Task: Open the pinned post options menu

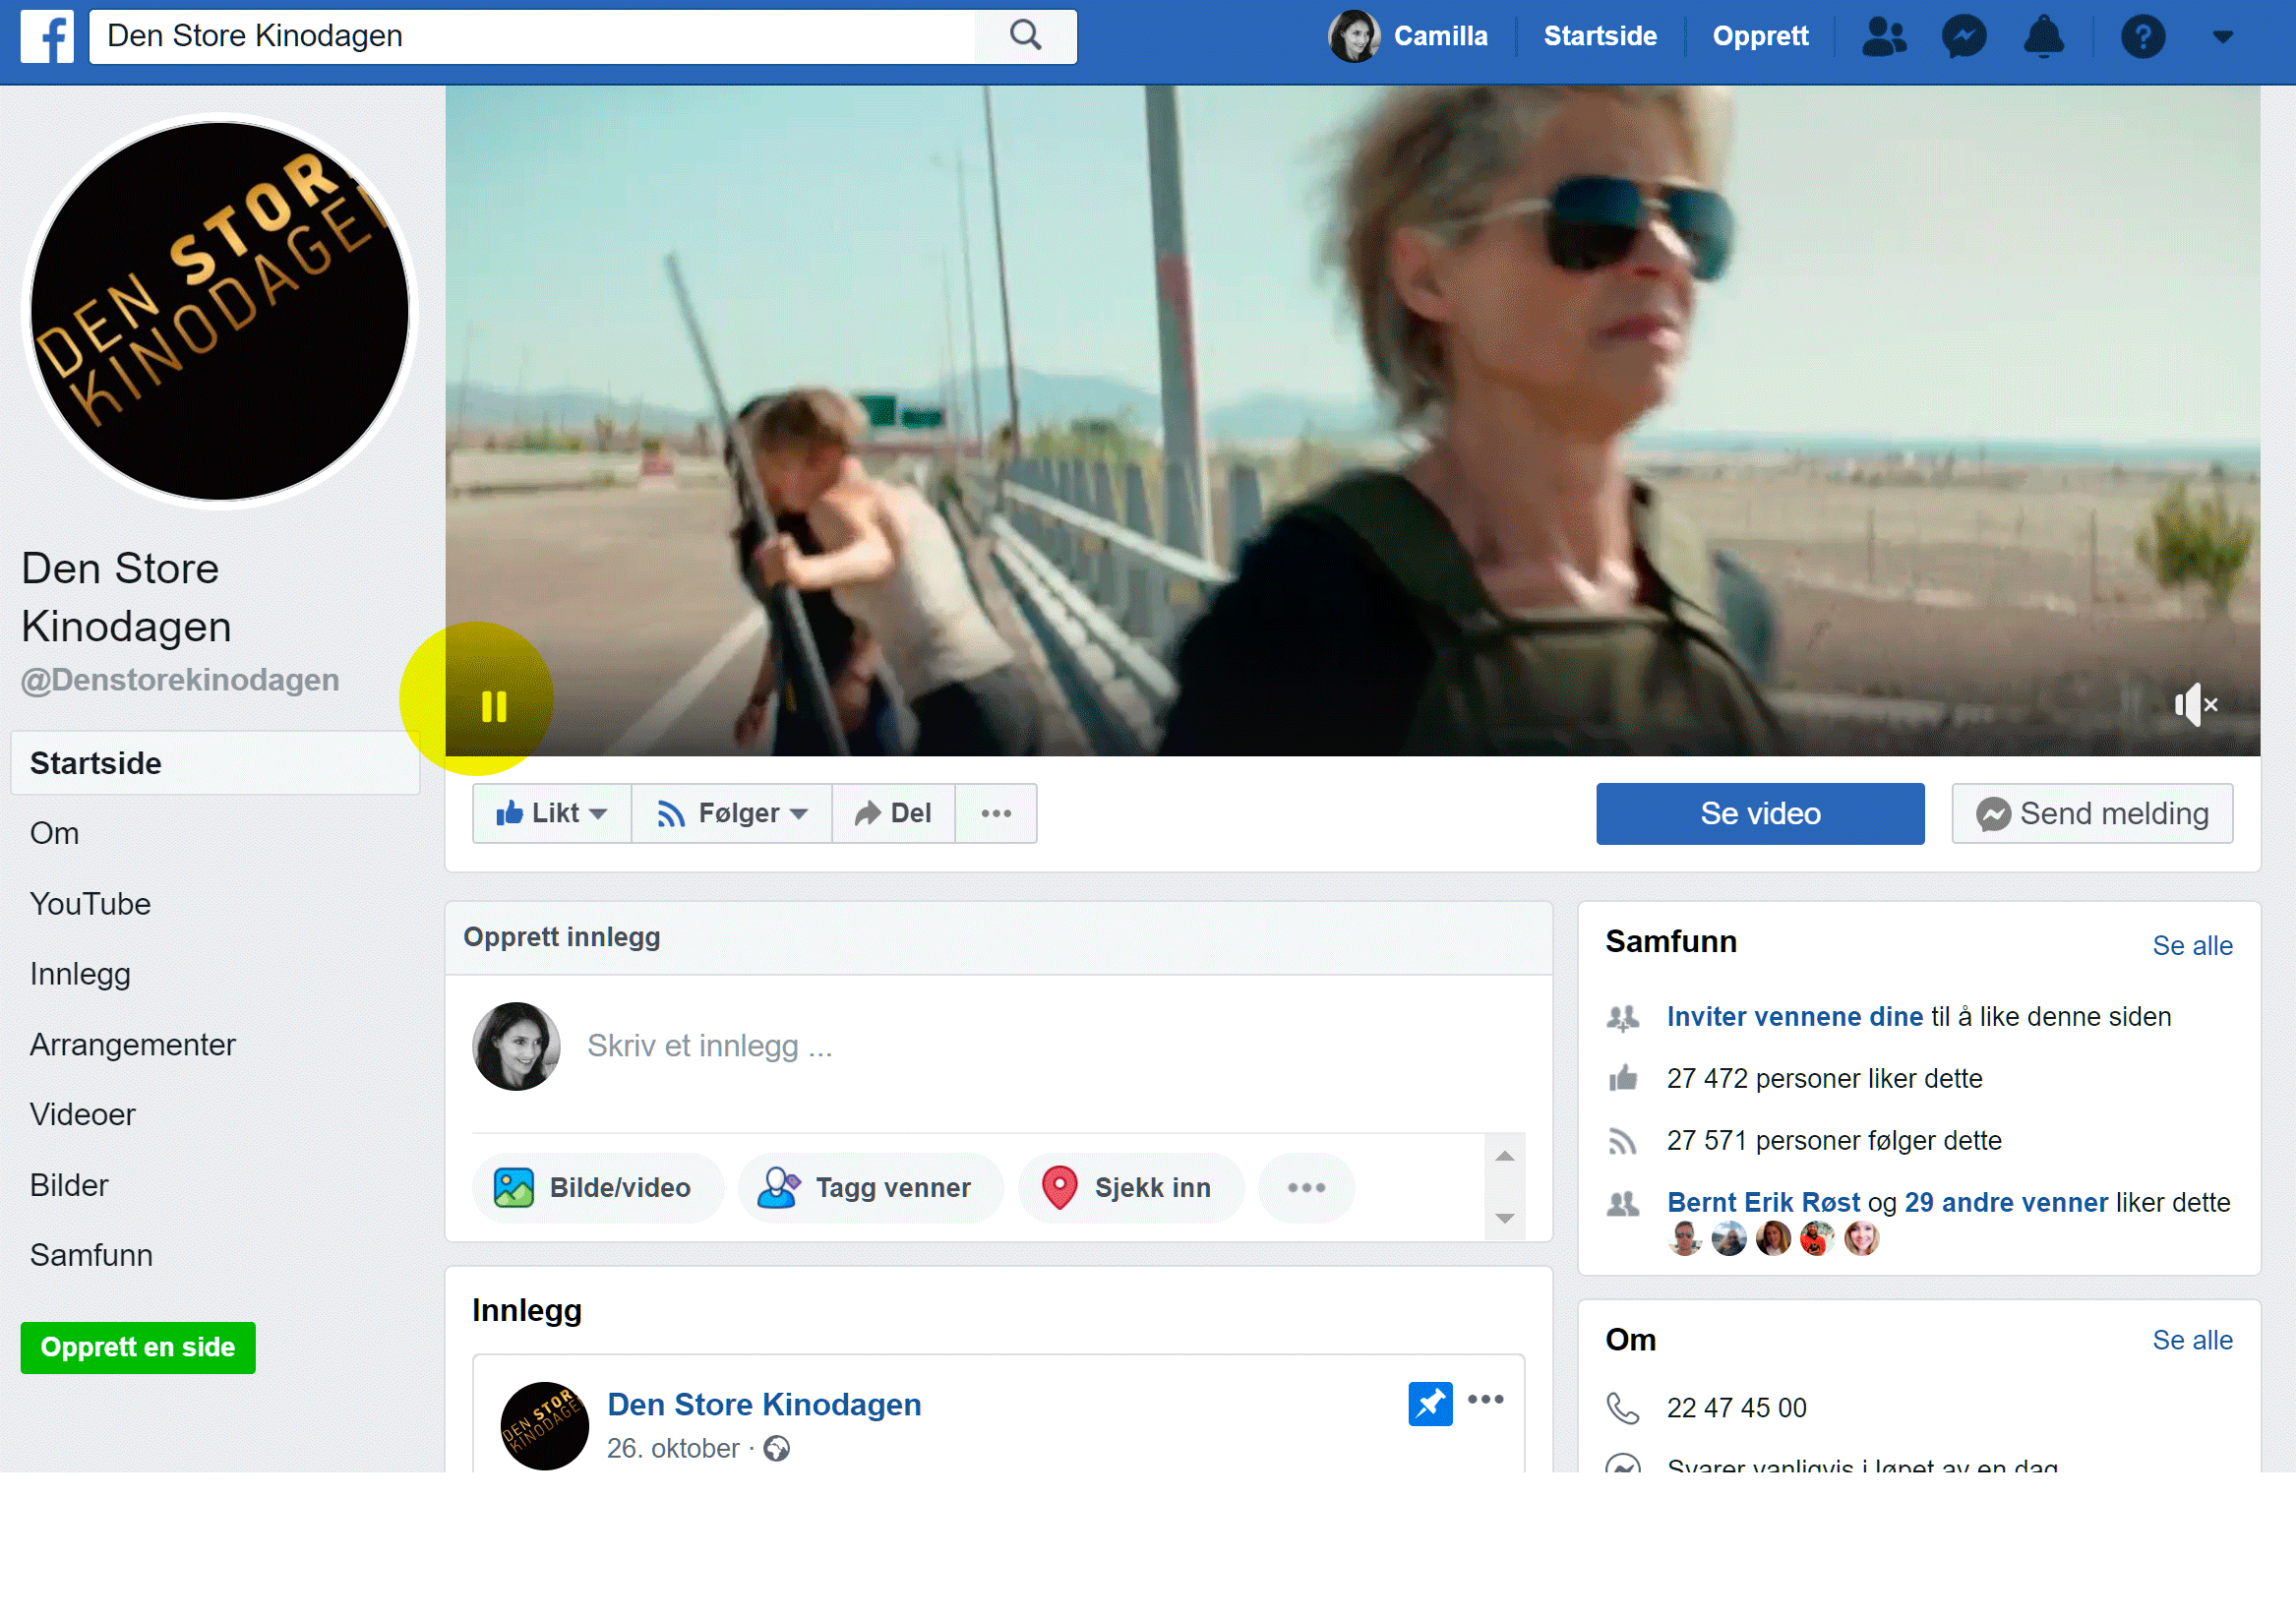Action: click(x=1485, y=1399)
